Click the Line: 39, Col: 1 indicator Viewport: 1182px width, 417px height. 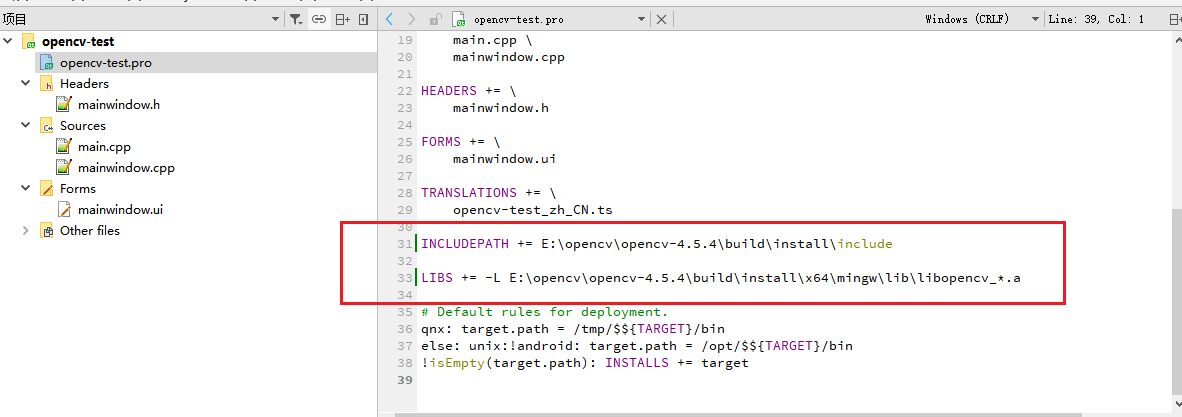pos(1096,19)
